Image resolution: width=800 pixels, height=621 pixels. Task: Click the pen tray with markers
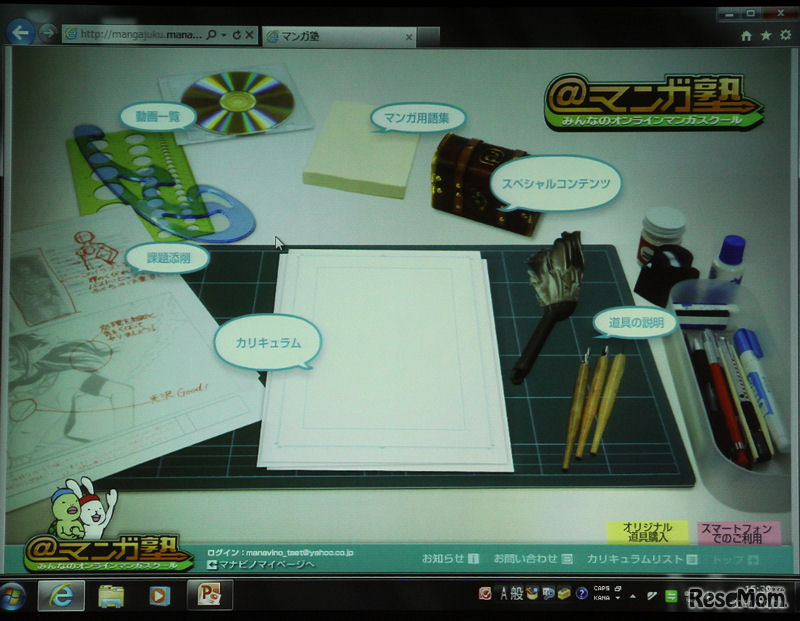click(x=732, y=393)
